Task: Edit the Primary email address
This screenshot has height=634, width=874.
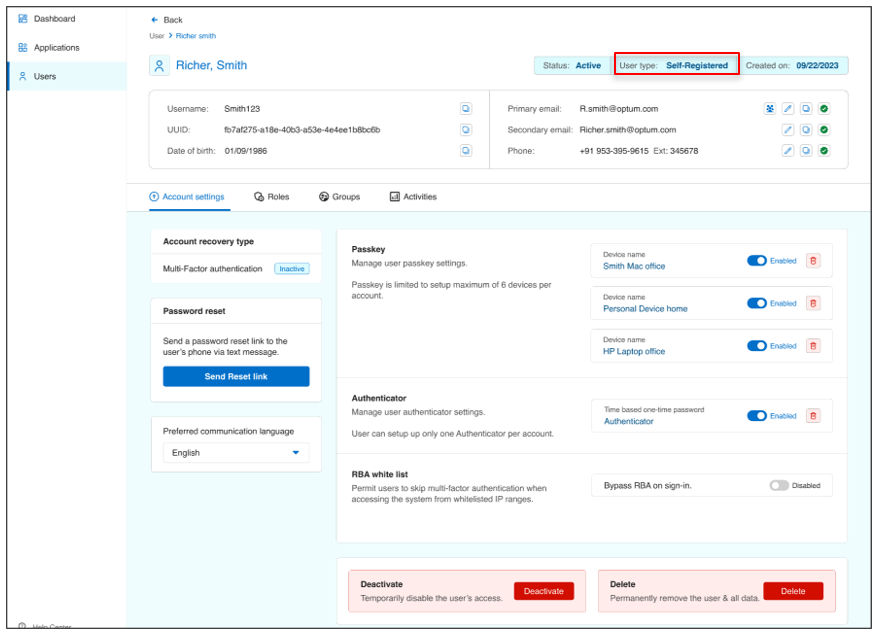Action: (x=788, y=109)
